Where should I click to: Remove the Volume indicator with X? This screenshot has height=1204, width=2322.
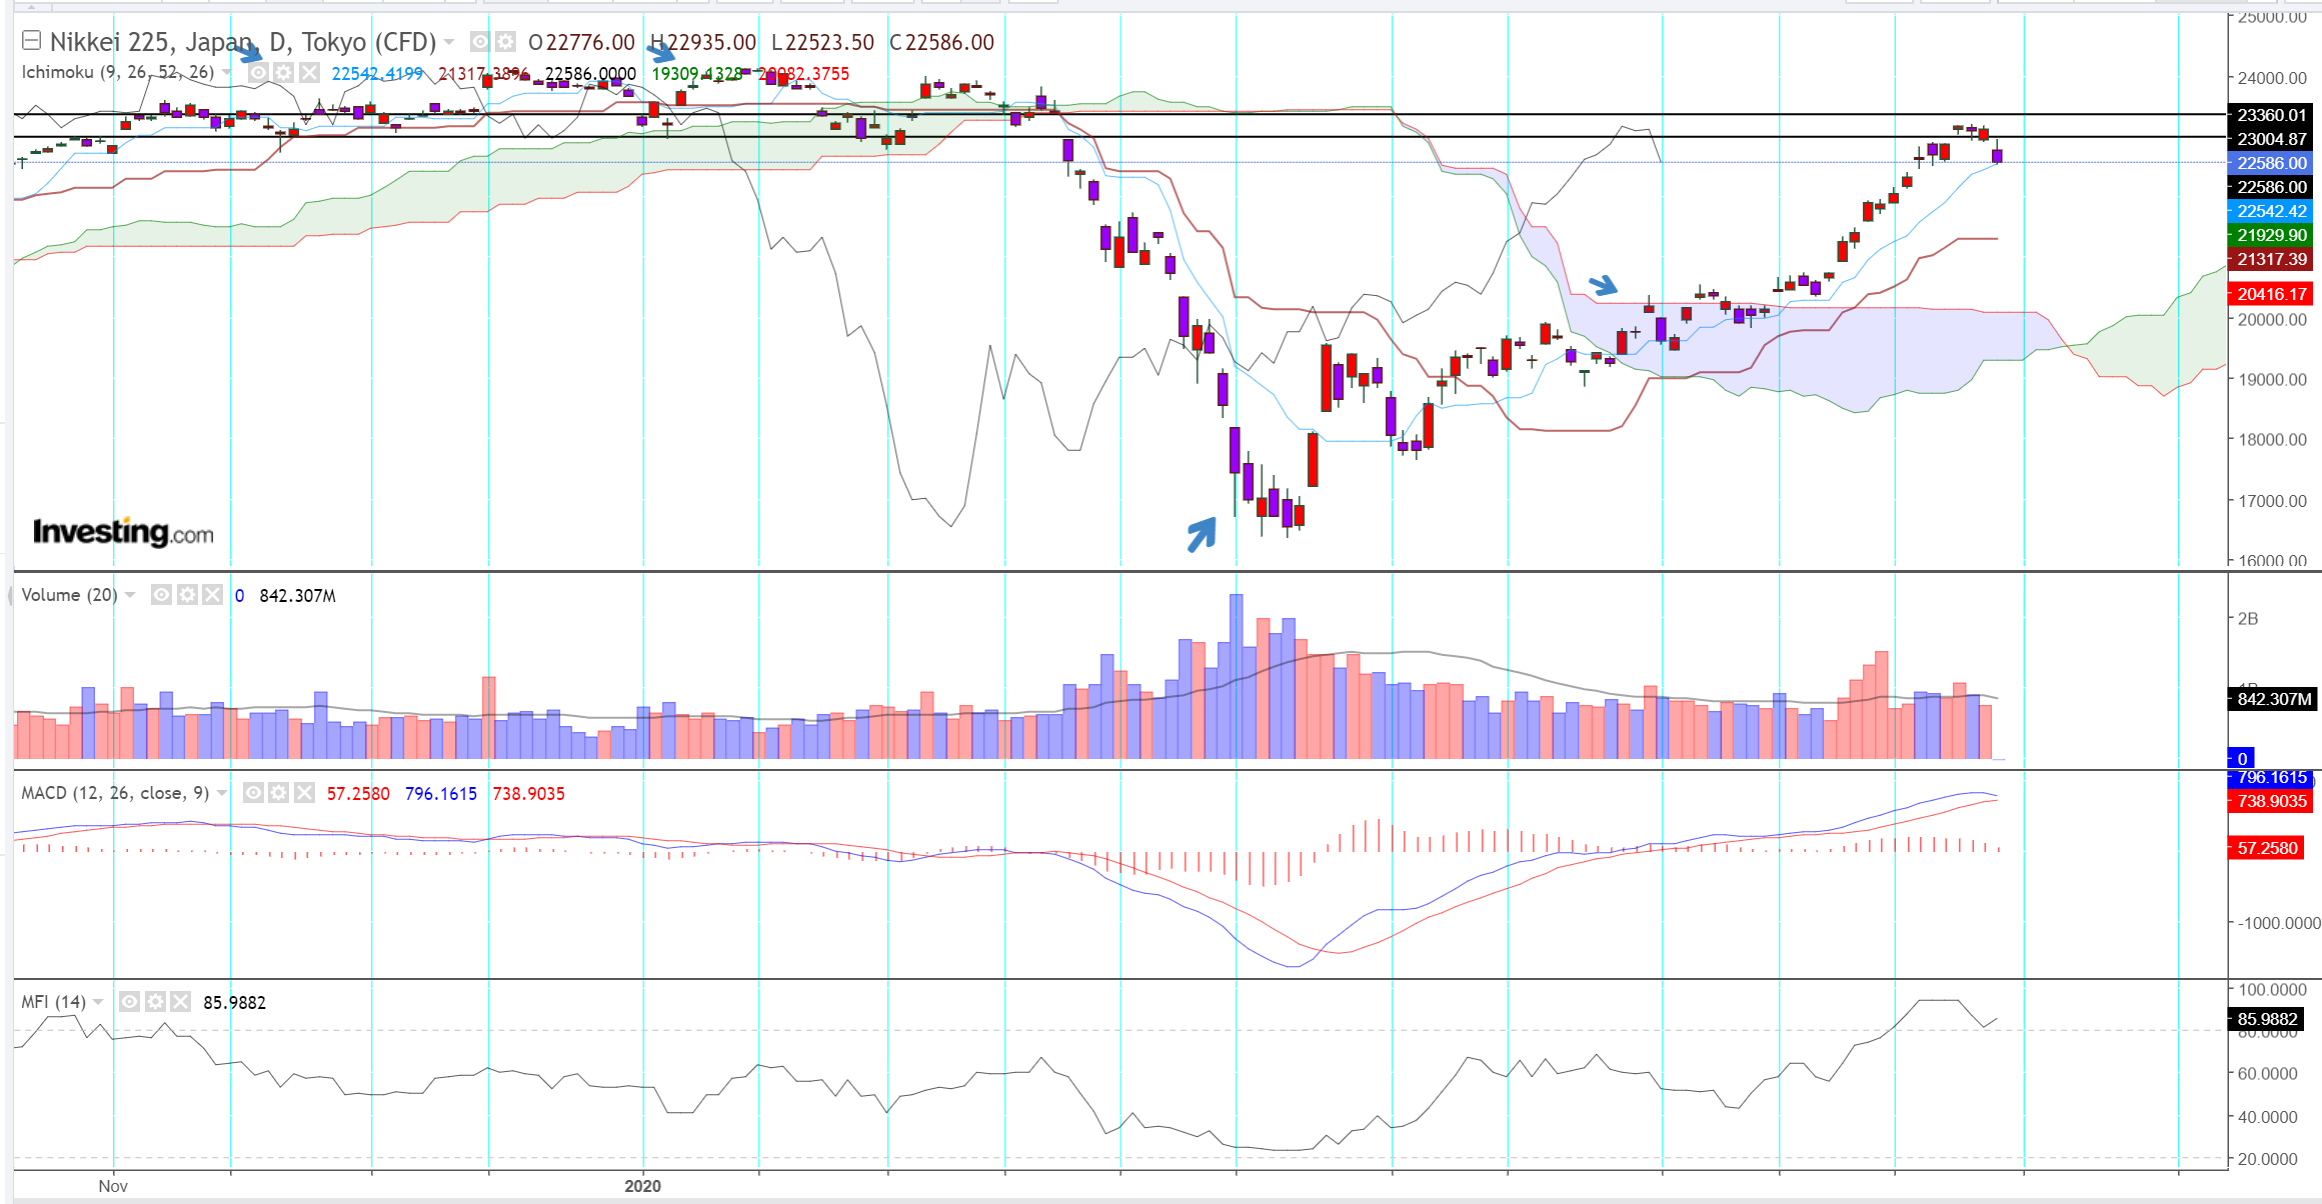(x=212, y=595)
